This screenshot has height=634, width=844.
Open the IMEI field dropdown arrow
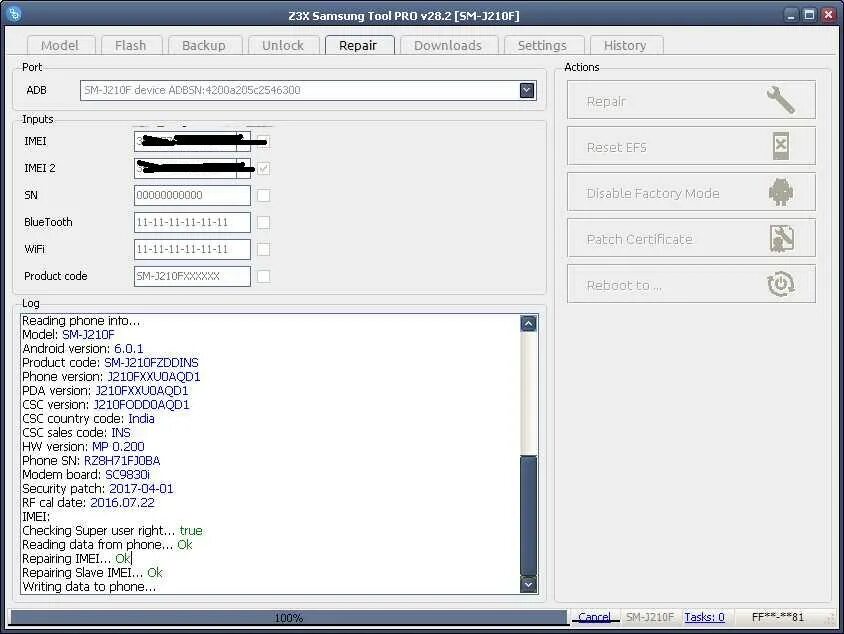(243, 142)
